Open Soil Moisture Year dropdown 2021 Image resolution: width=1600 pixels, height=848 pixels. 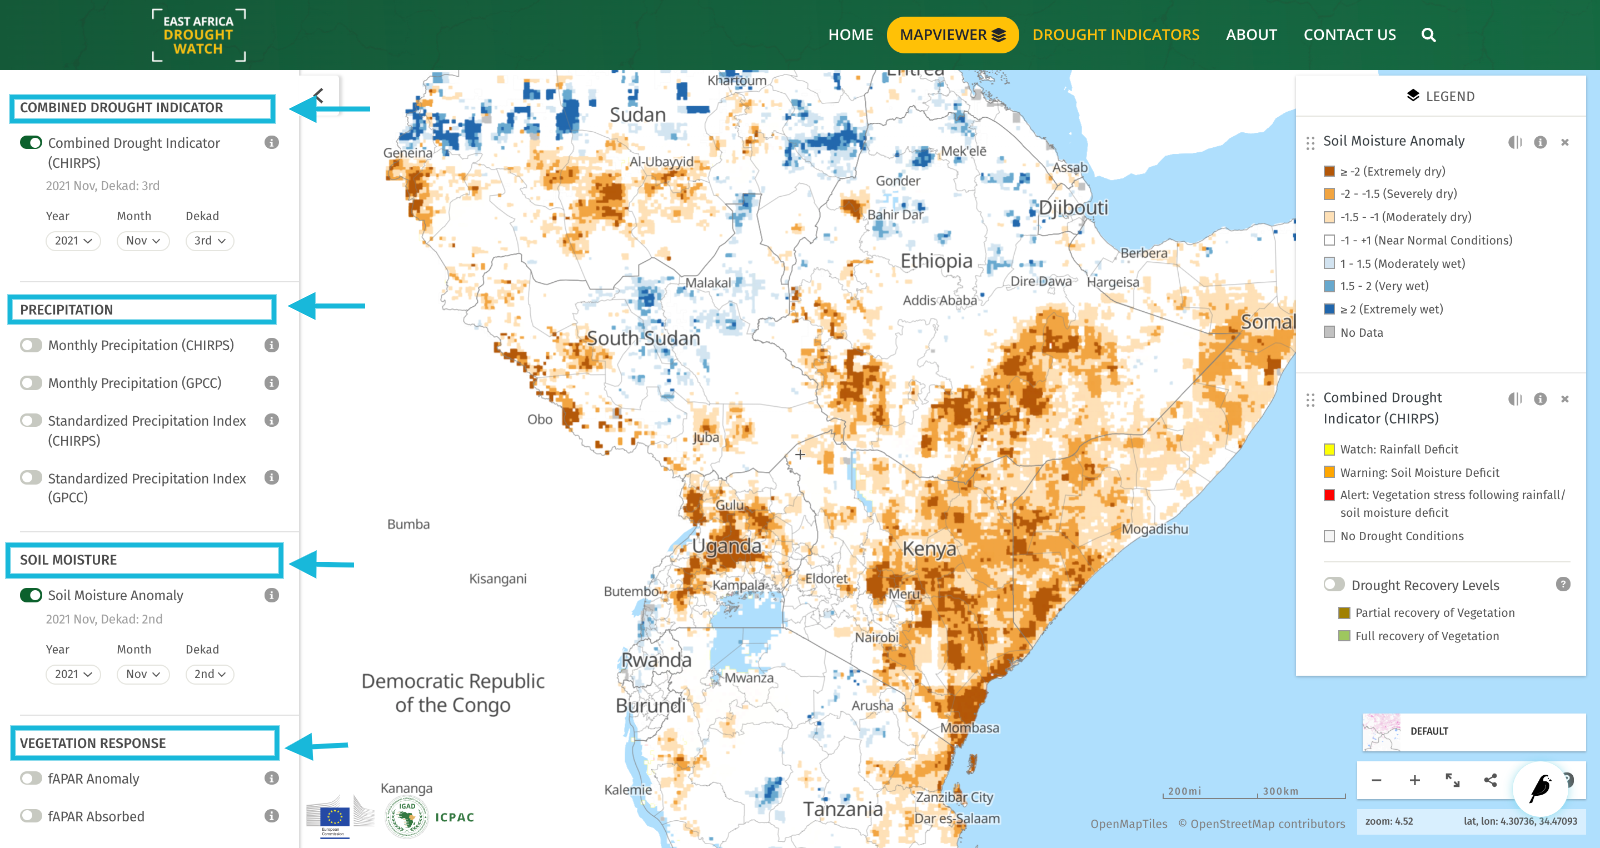click(73, 674)
